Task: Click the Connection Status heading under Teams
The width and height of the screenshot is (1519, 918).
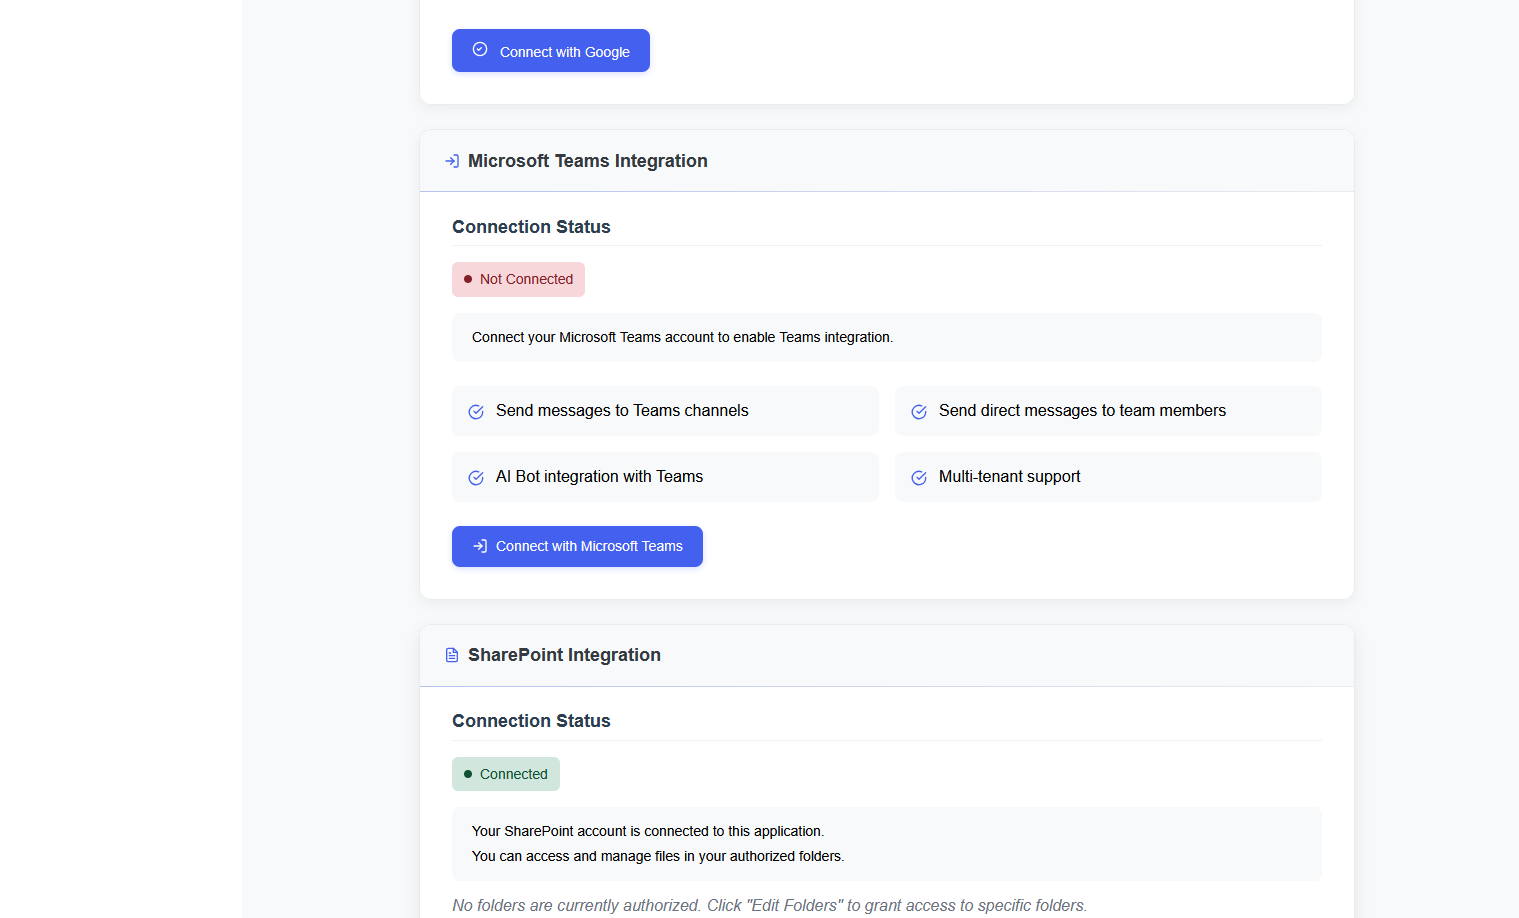Action: pos(531,227)
